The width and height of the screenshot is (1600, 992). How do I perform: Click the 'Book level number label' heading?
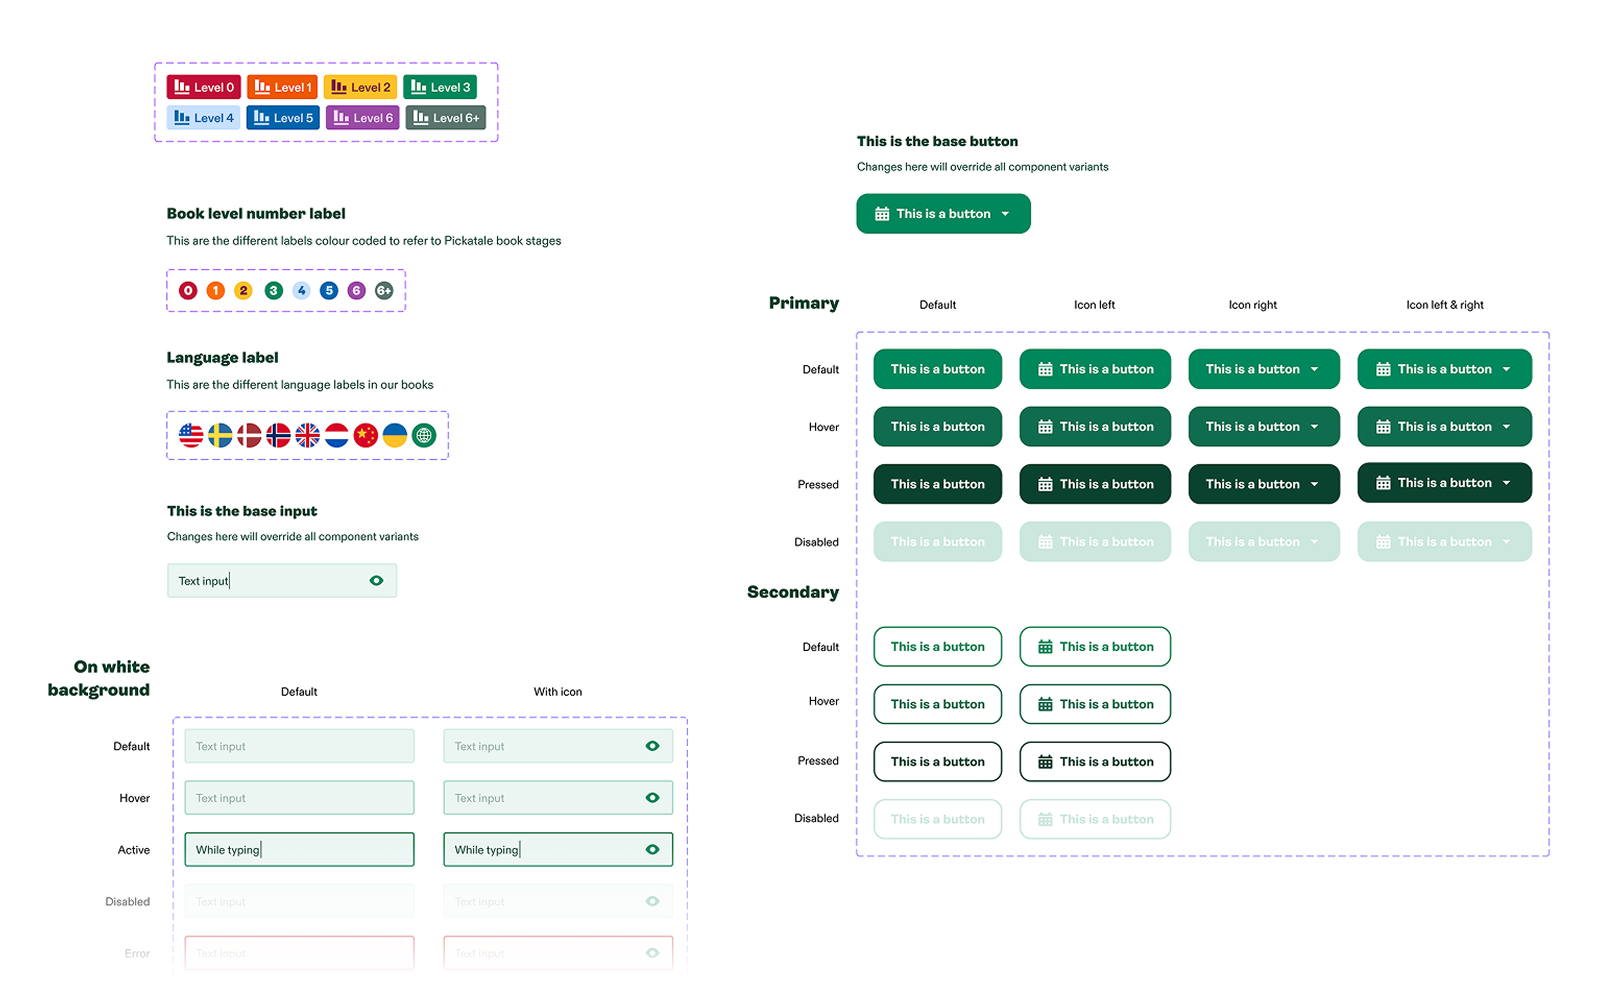(x=256, y=214)
